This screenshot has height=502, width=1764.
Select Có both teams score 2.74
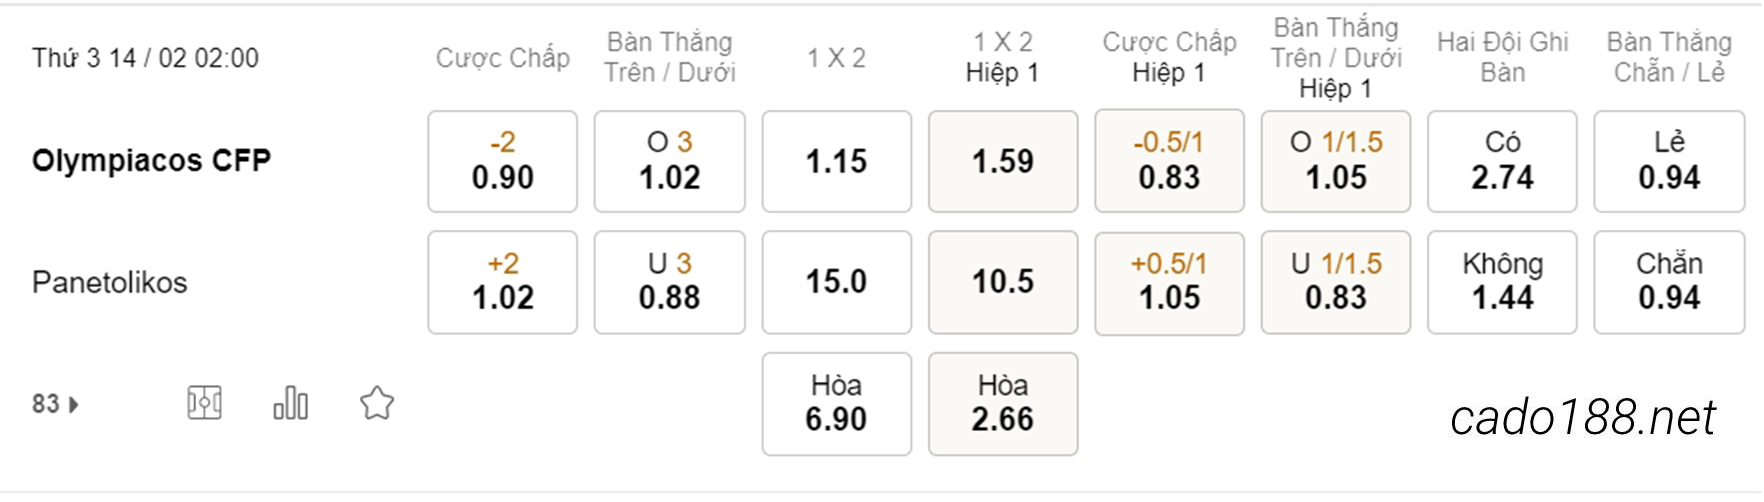1502,161
